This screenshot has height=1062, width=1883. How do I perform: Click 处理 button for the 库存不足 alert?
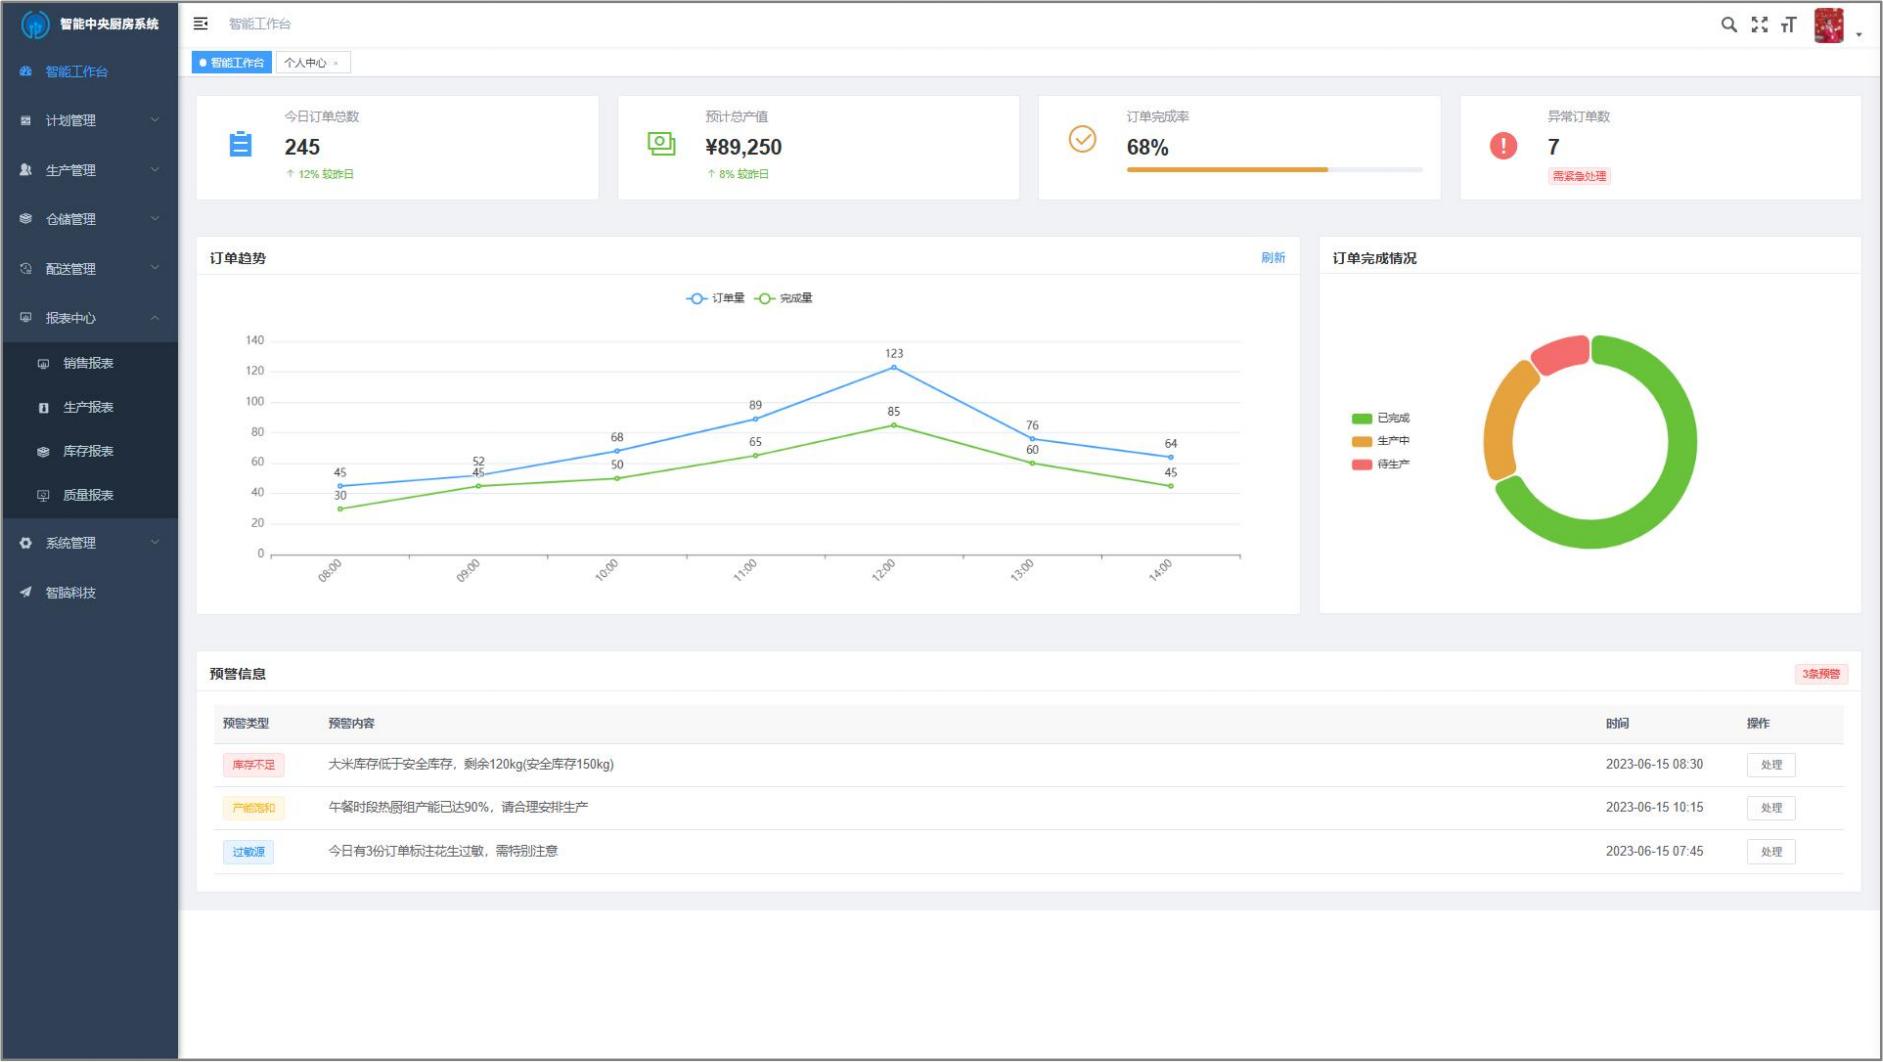[1770, 765]
